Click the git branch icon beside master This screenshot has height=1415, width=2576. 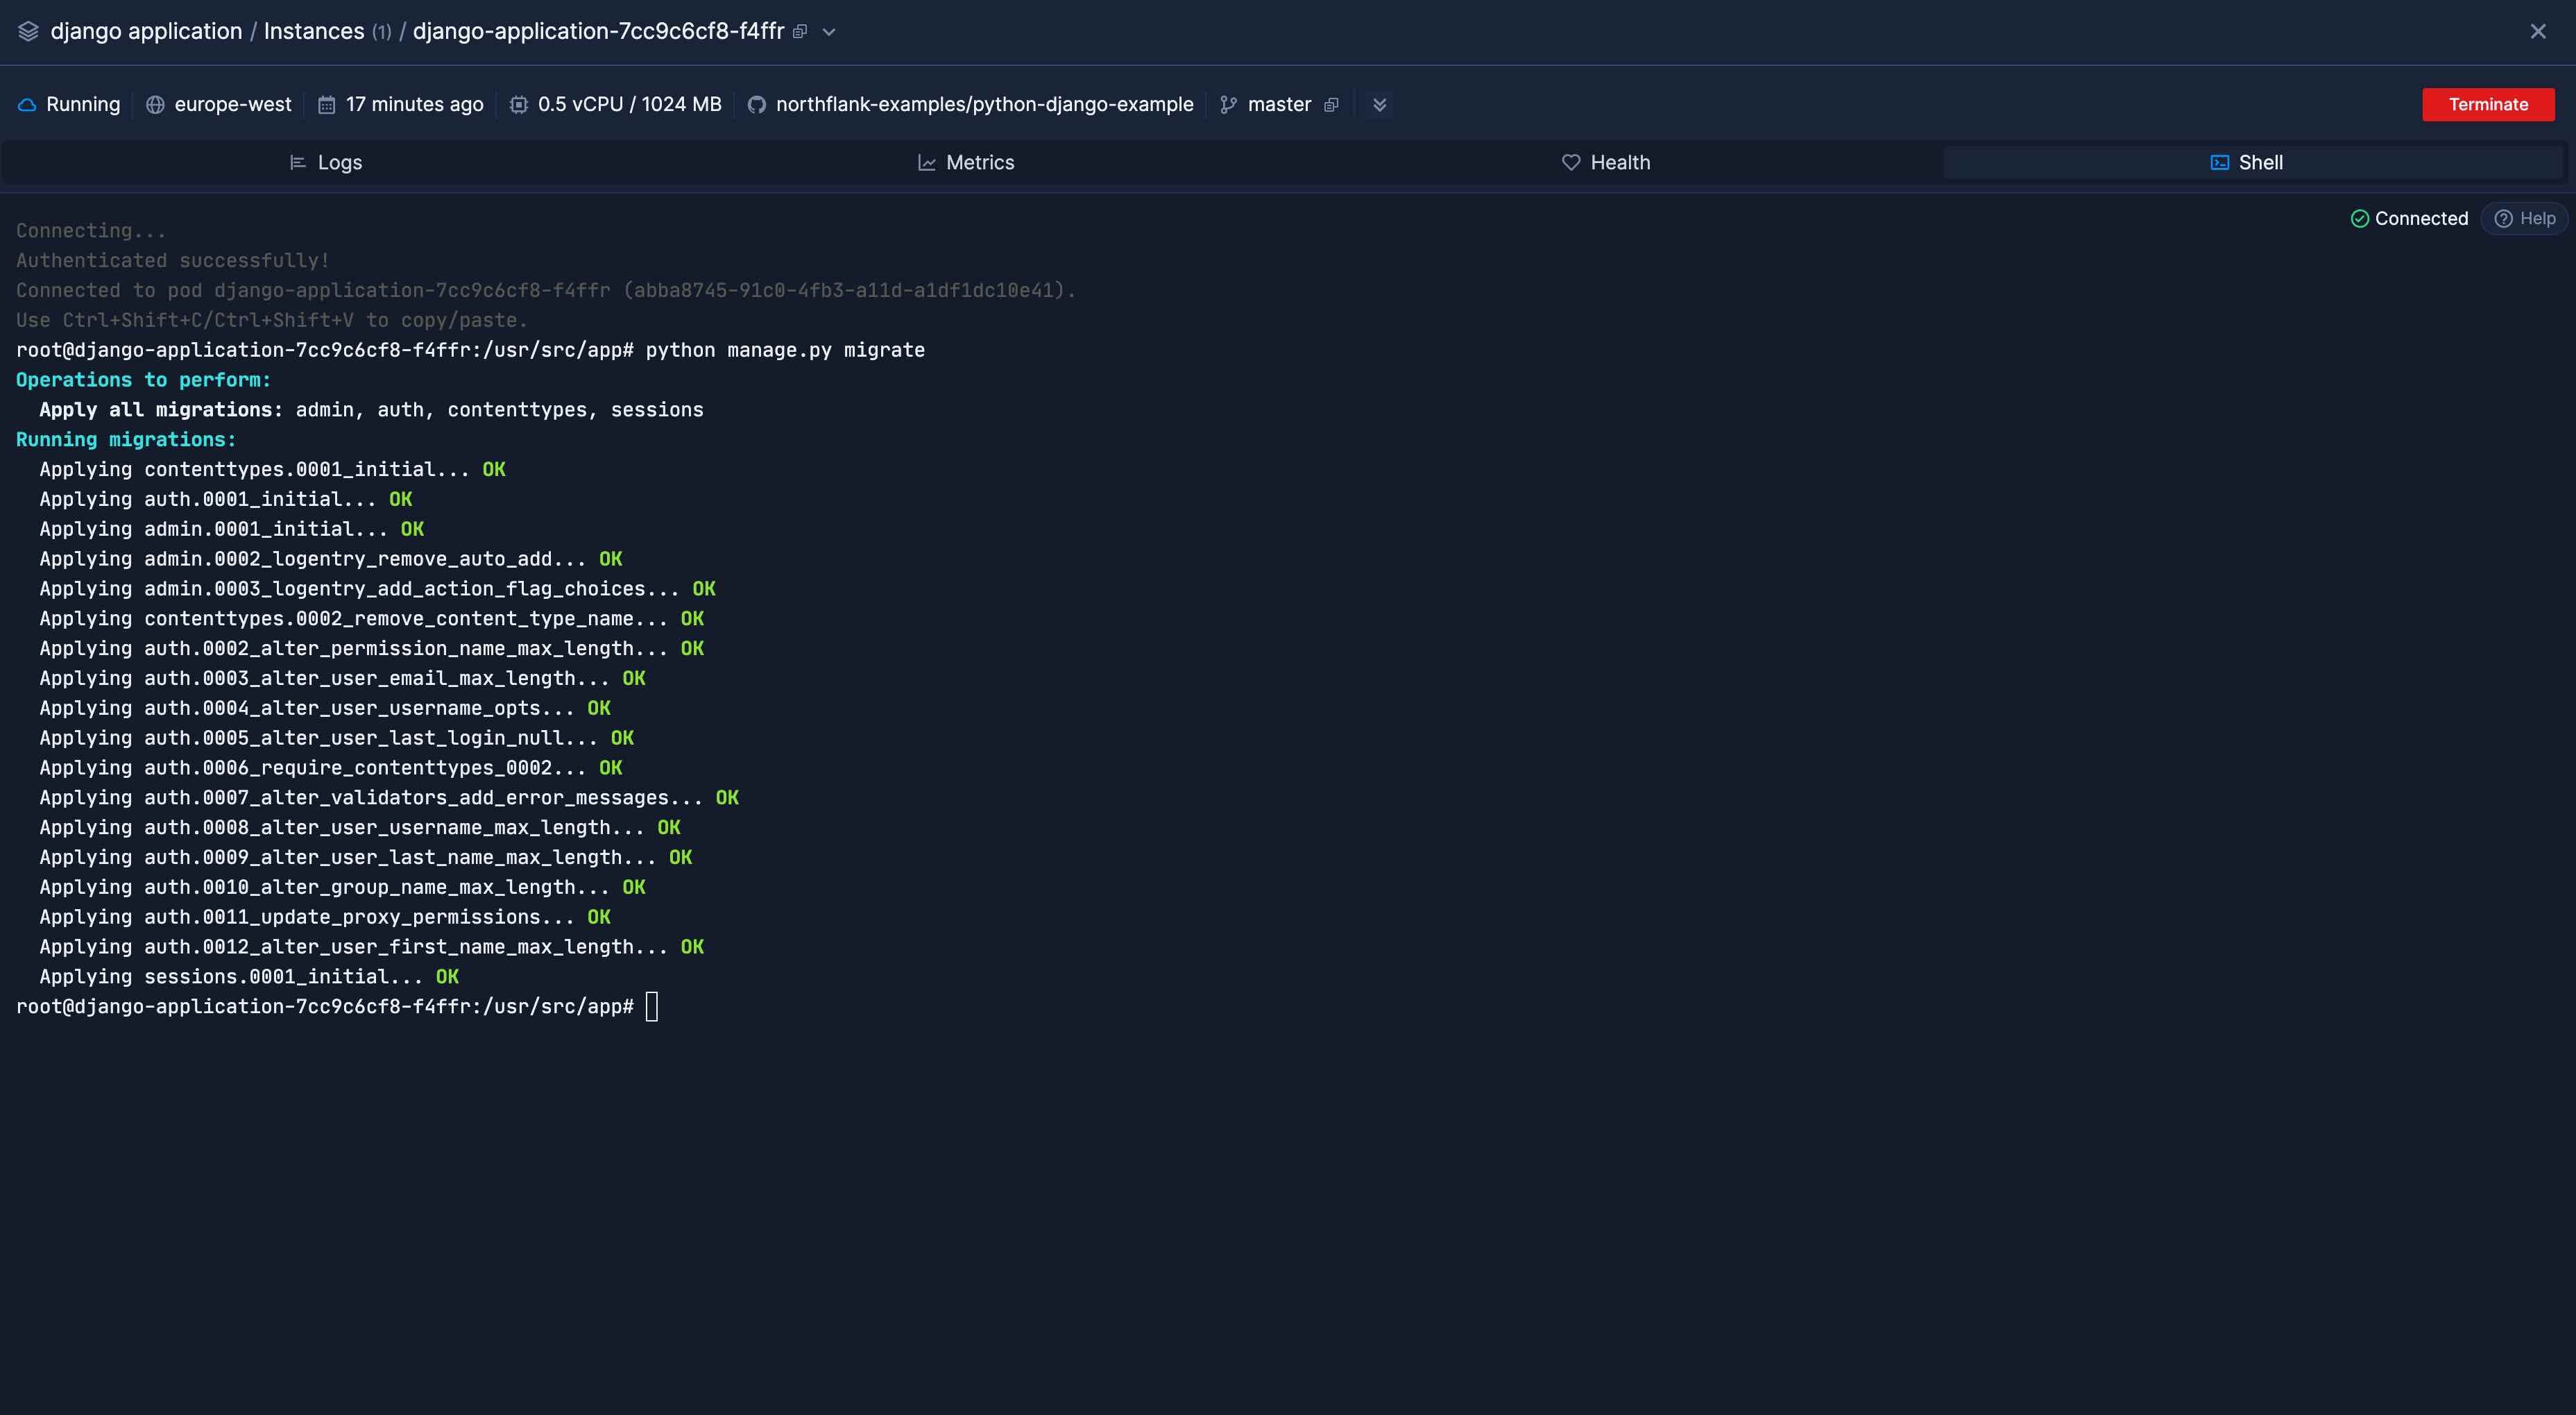pos(1227,104)
